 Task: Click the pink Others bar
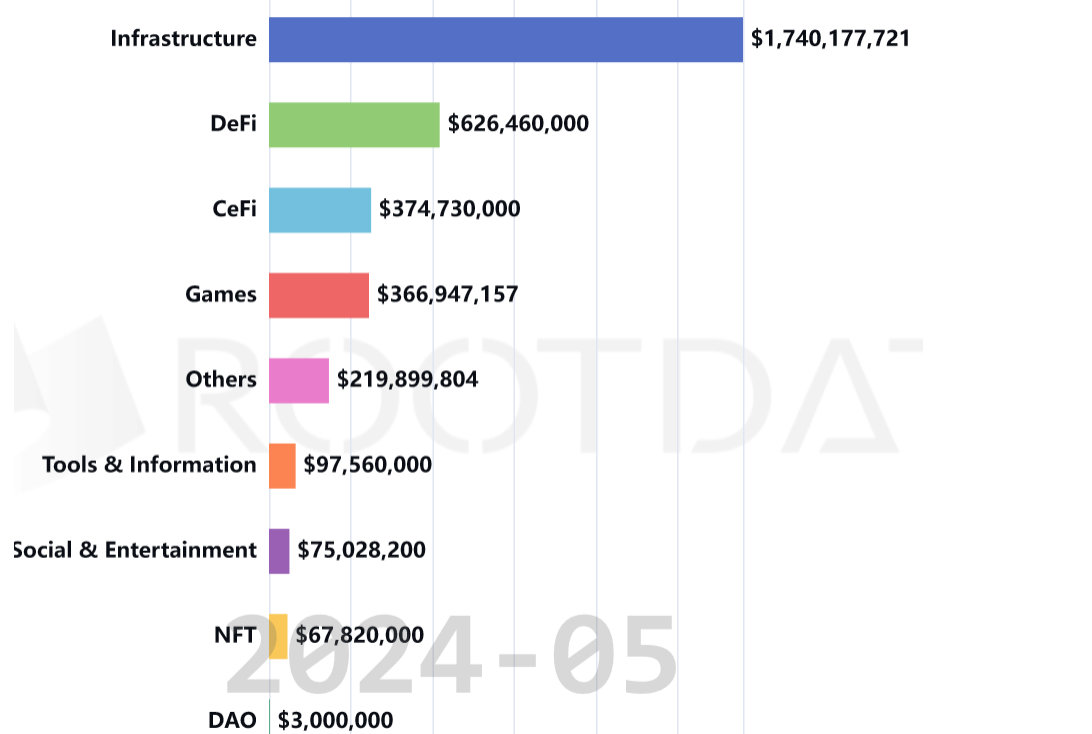point(299,380)
